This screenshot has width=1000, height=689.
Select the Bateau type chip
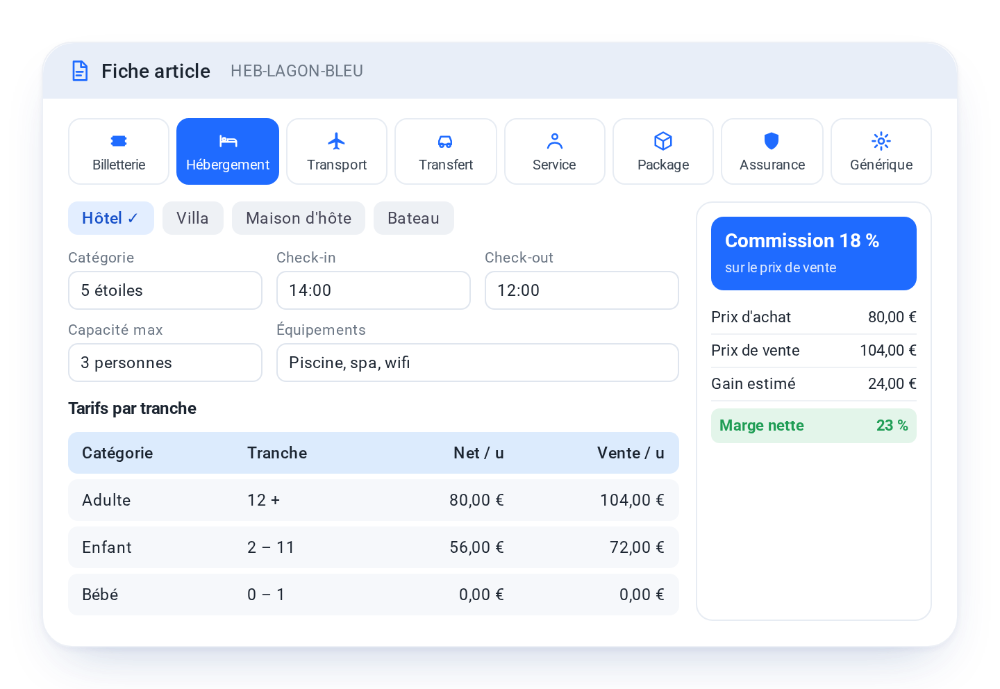coord(413,218)
